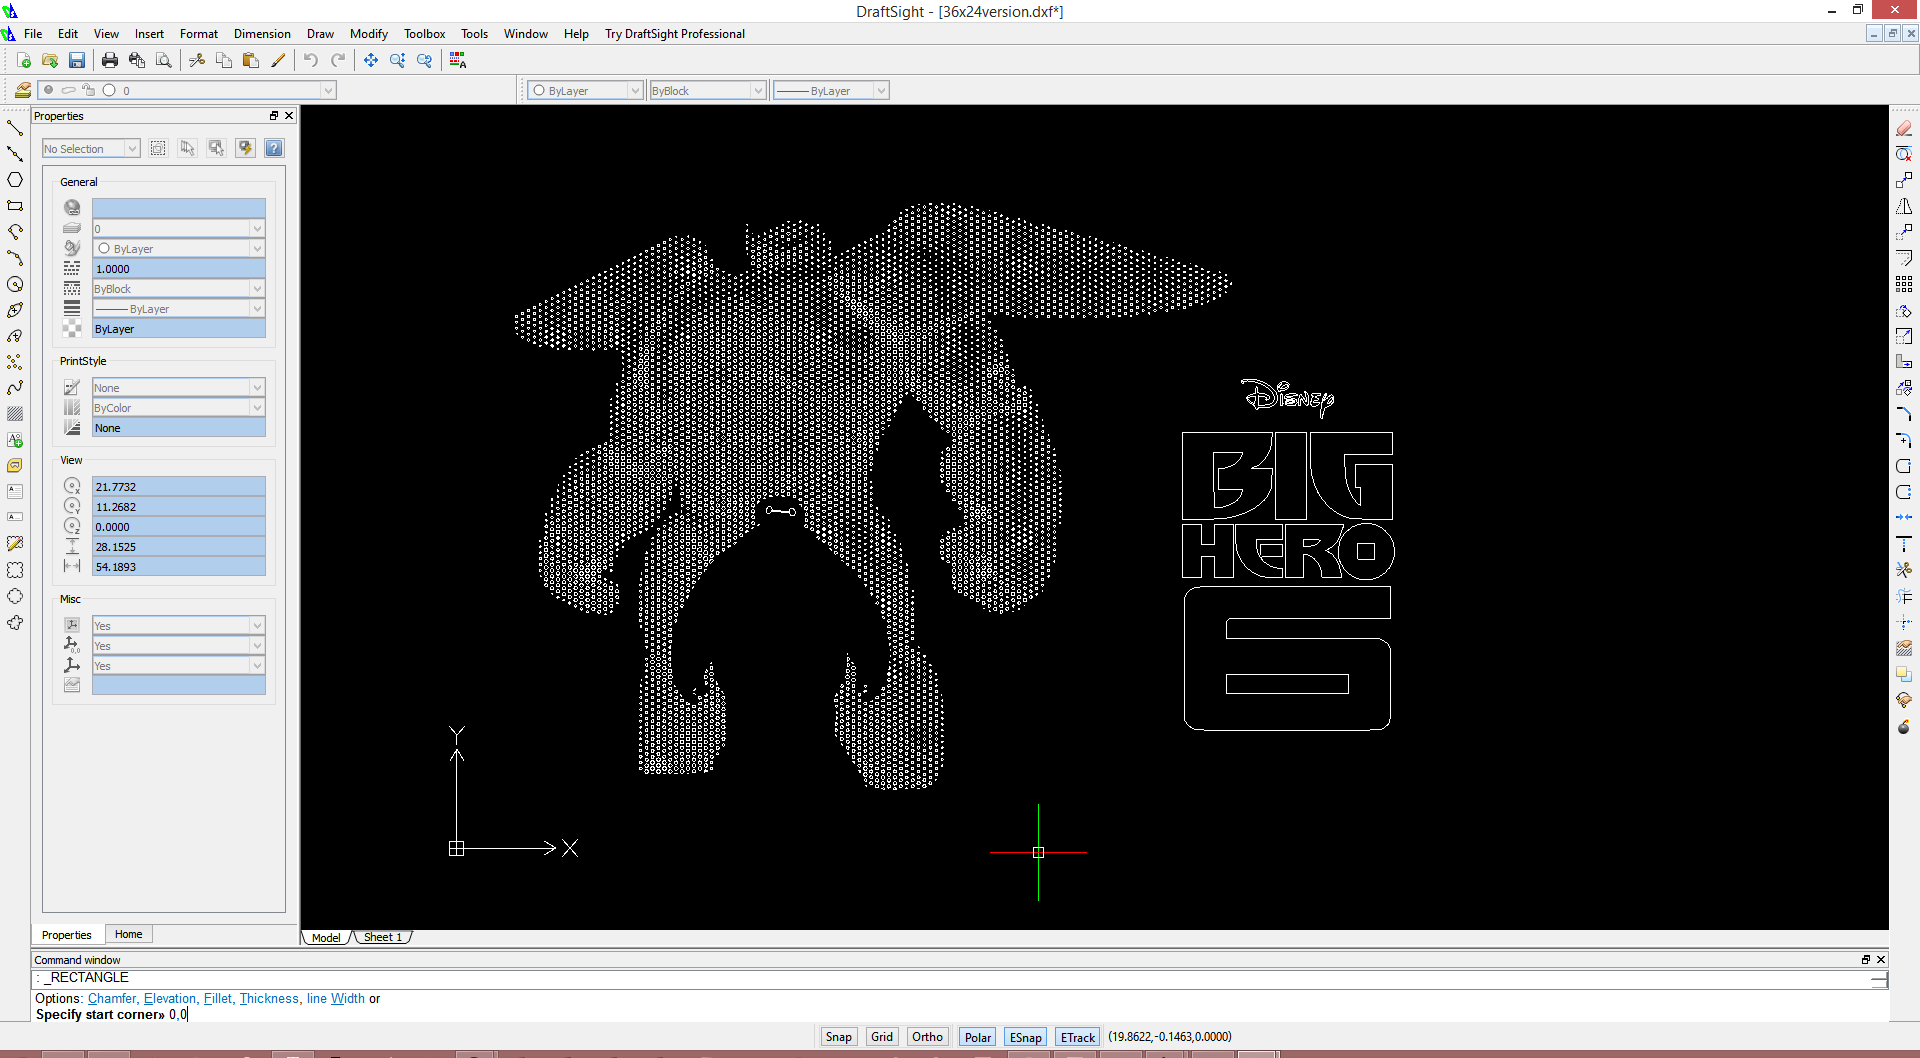Switch to the Home tab in side panel
This screenshot has width=1920, height=1058.
(128, 934)
